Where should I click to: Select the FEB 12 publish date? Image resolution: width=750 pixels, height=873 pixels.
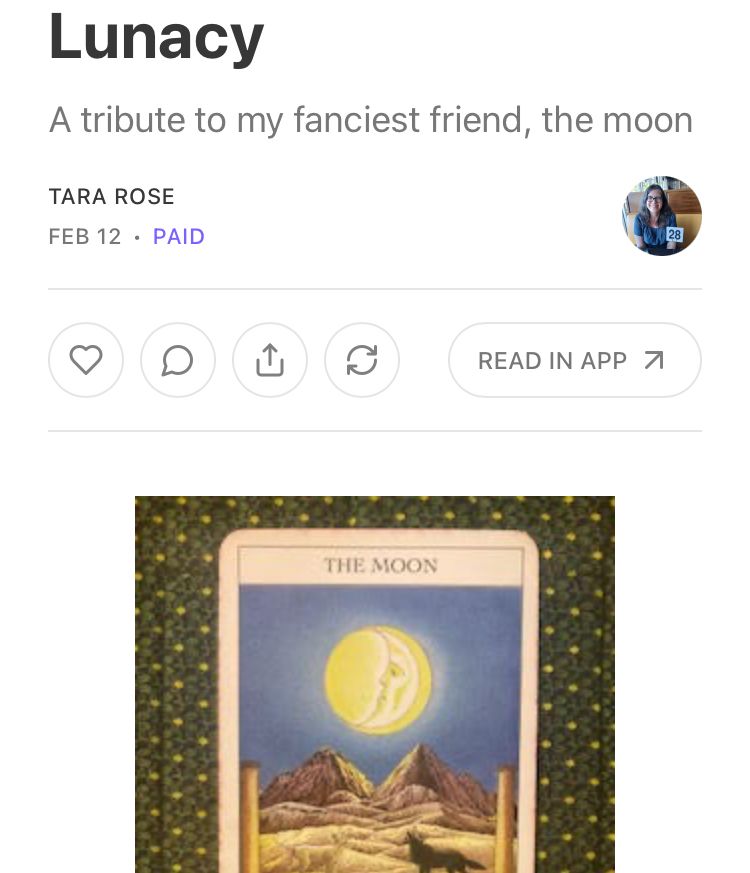pos(85,237)
